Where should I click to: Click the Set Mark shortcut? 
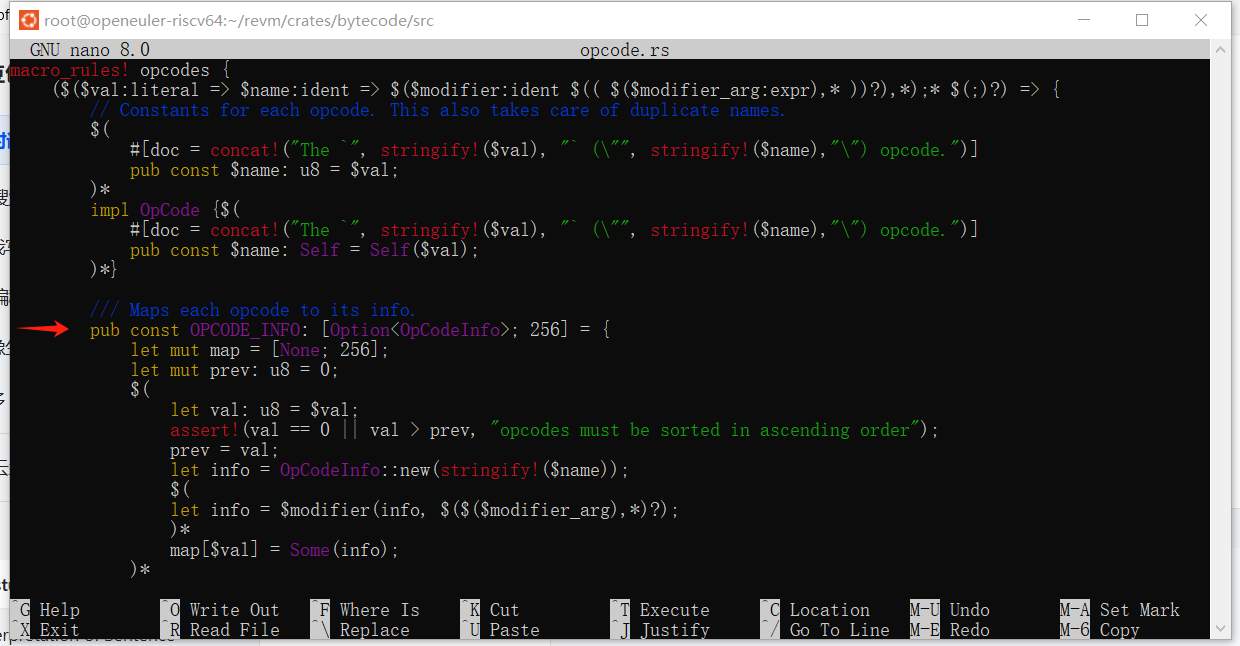pyautogui.click(x=1139, y=610)
